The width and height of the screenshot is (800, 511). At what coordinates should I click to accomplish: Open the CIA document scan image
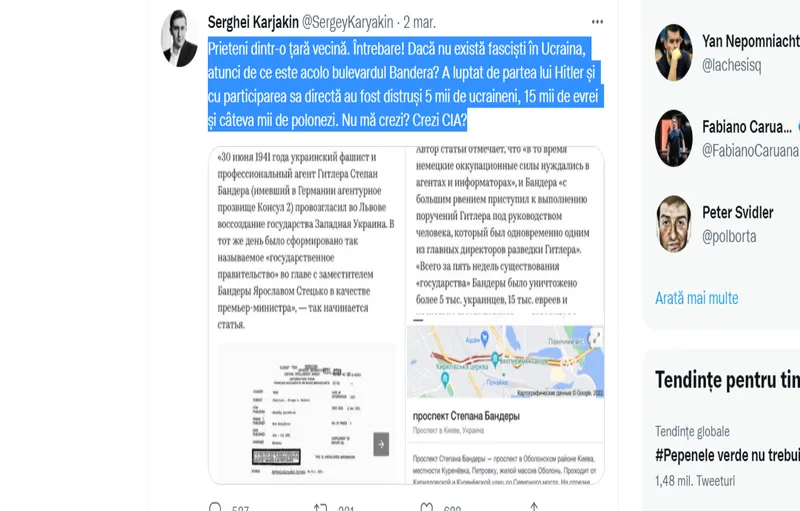pyautogui.click(x=306, y=414)
